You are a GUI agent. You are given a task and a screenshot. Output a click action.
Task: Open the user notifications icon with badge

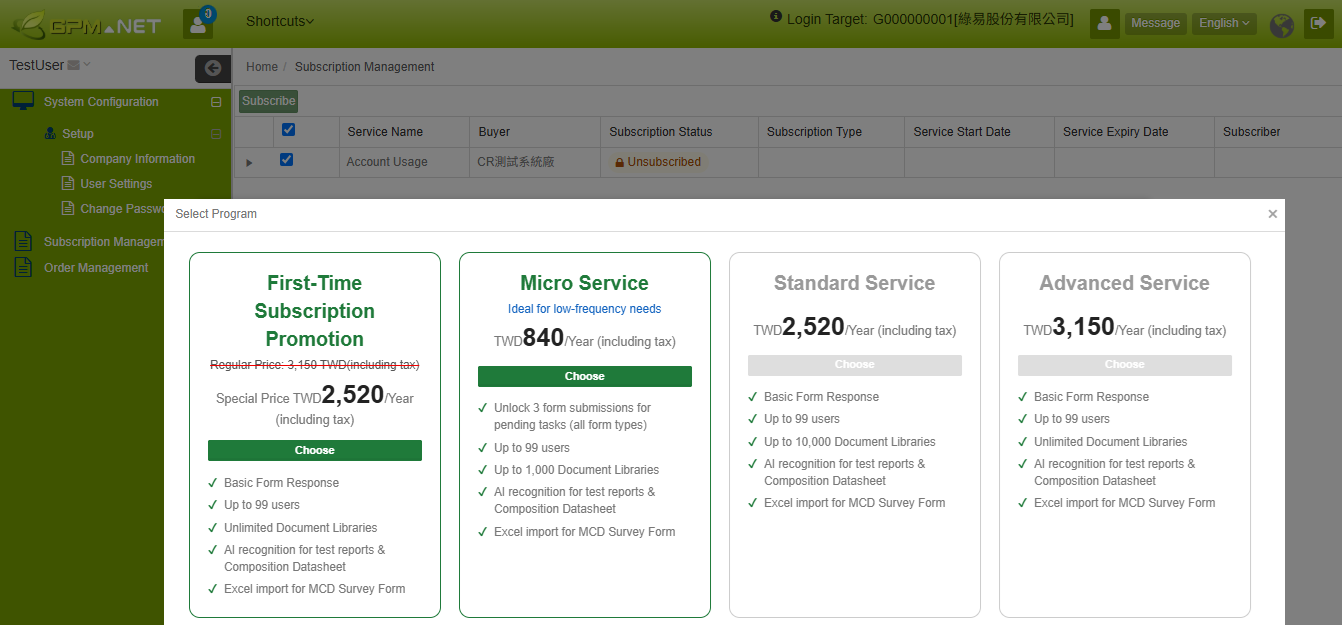[198, 23]
